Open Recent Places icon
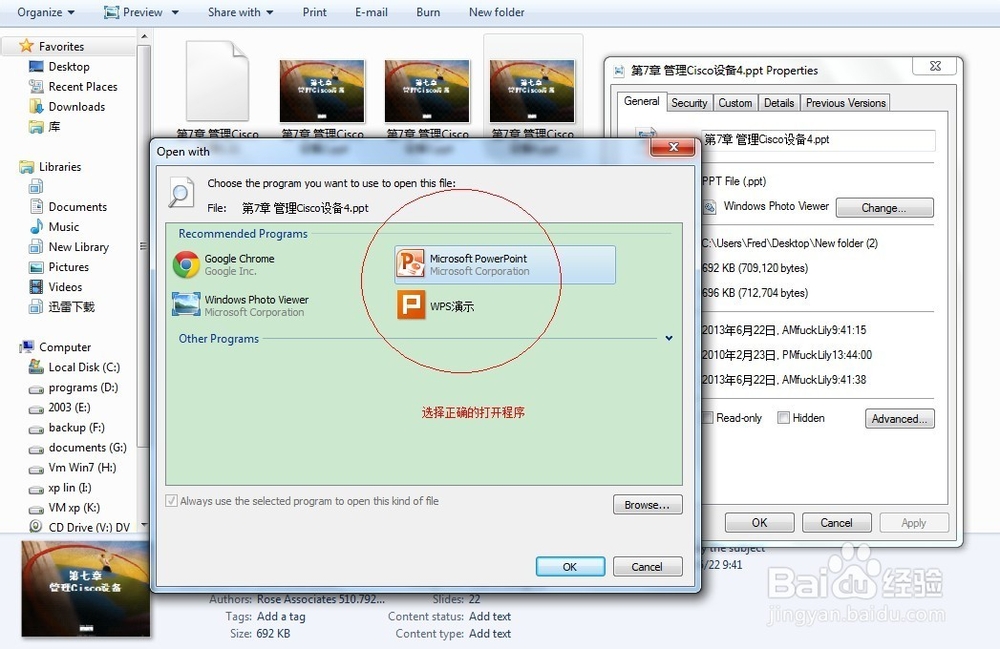 (36, 86)
